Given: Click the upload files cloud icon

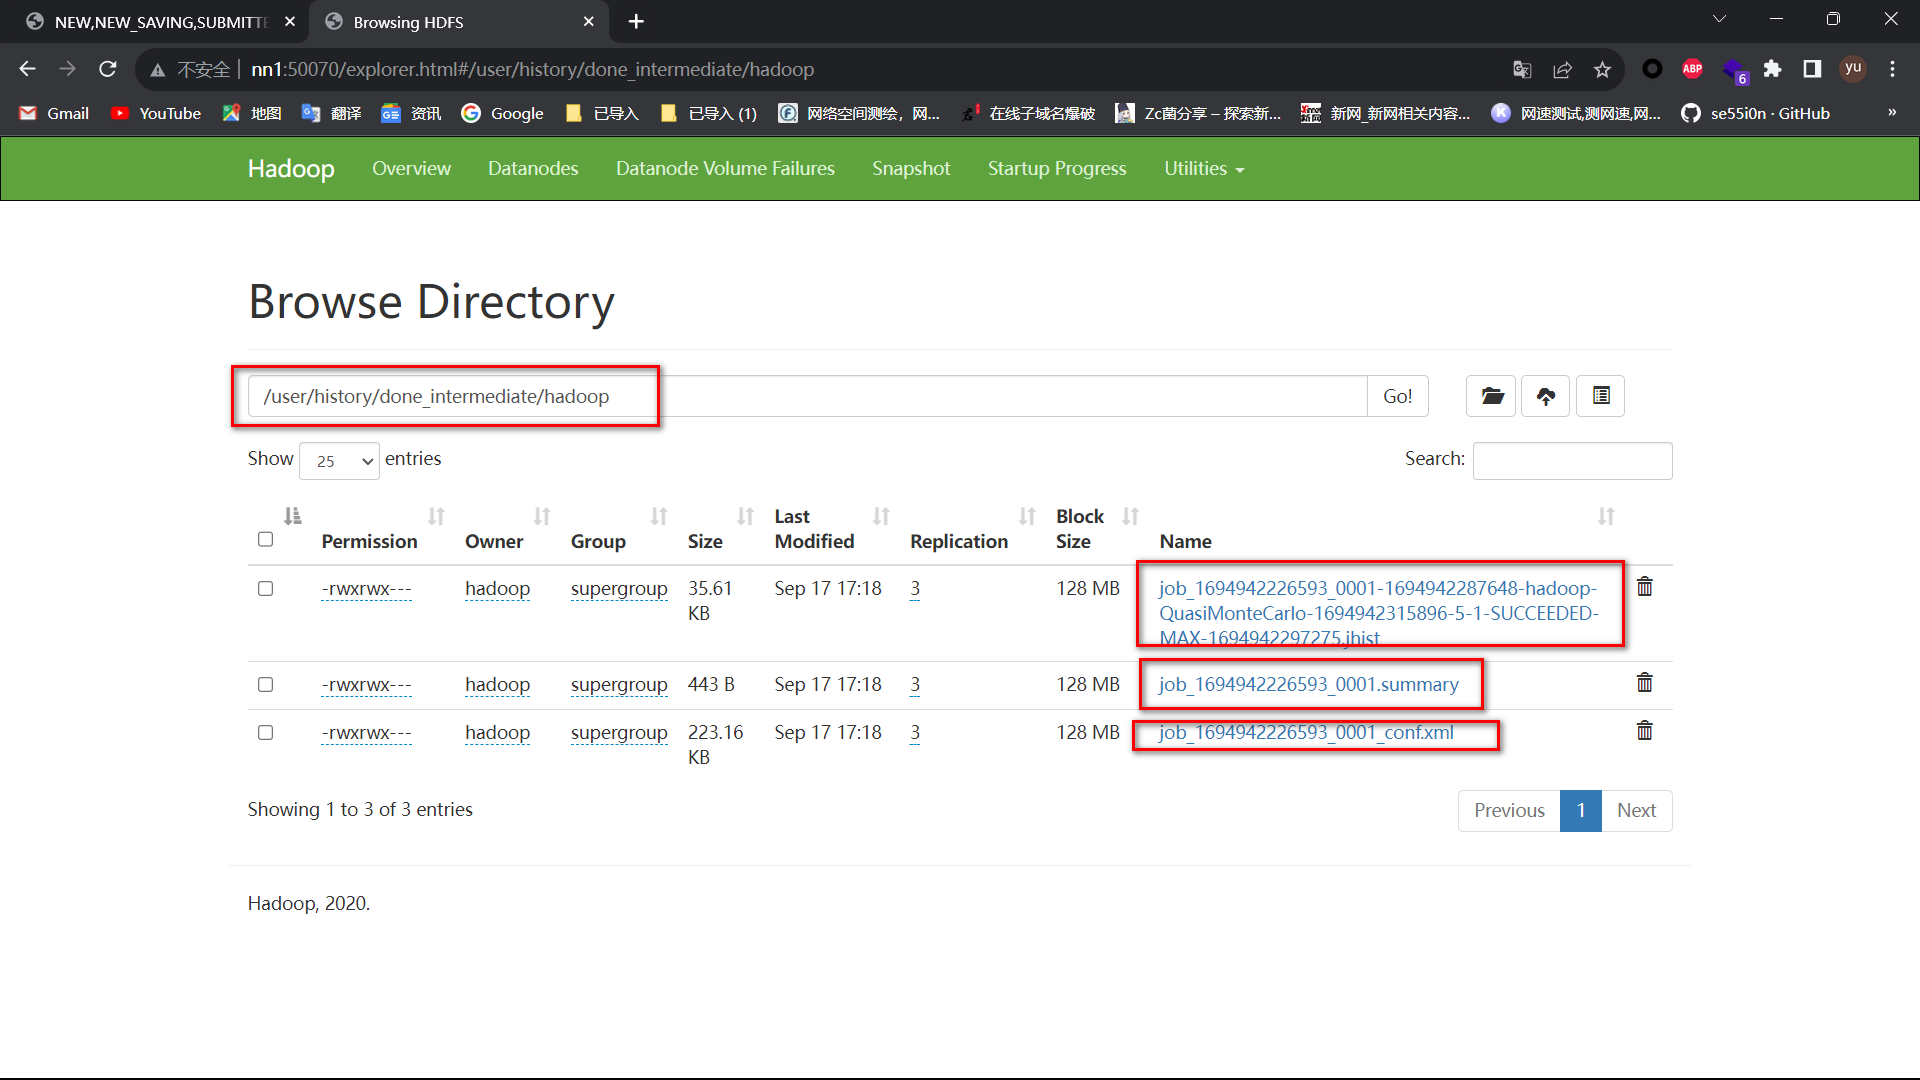Looking at the screenshot, I should [1546, 396].
